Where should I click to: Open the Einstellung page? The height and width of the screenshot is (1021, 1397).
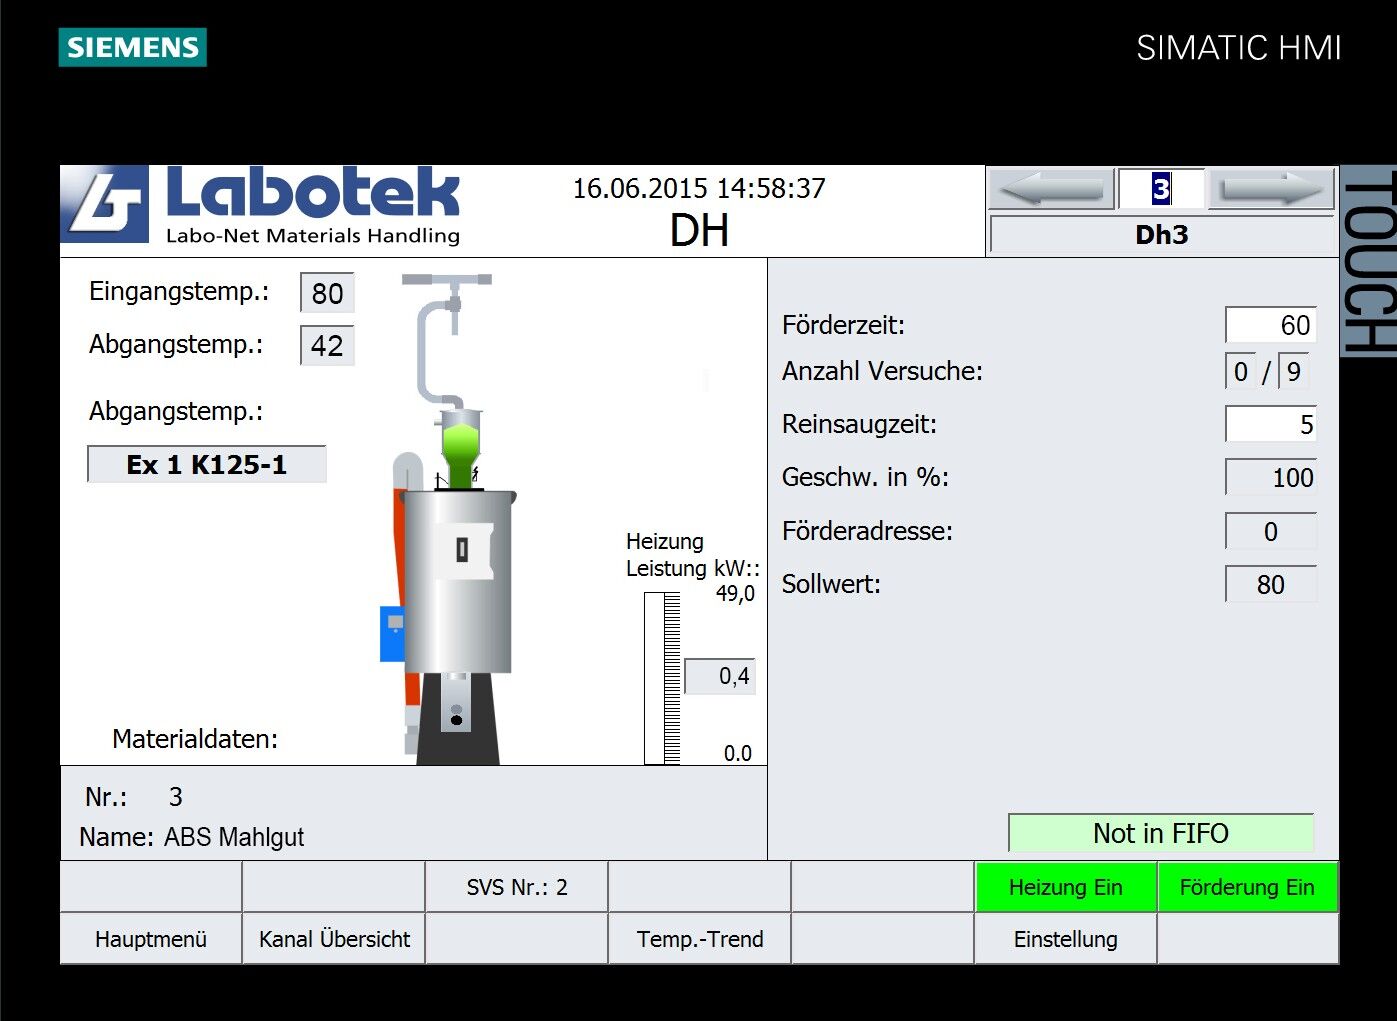pyautogui.click(x=1066, y=938)
